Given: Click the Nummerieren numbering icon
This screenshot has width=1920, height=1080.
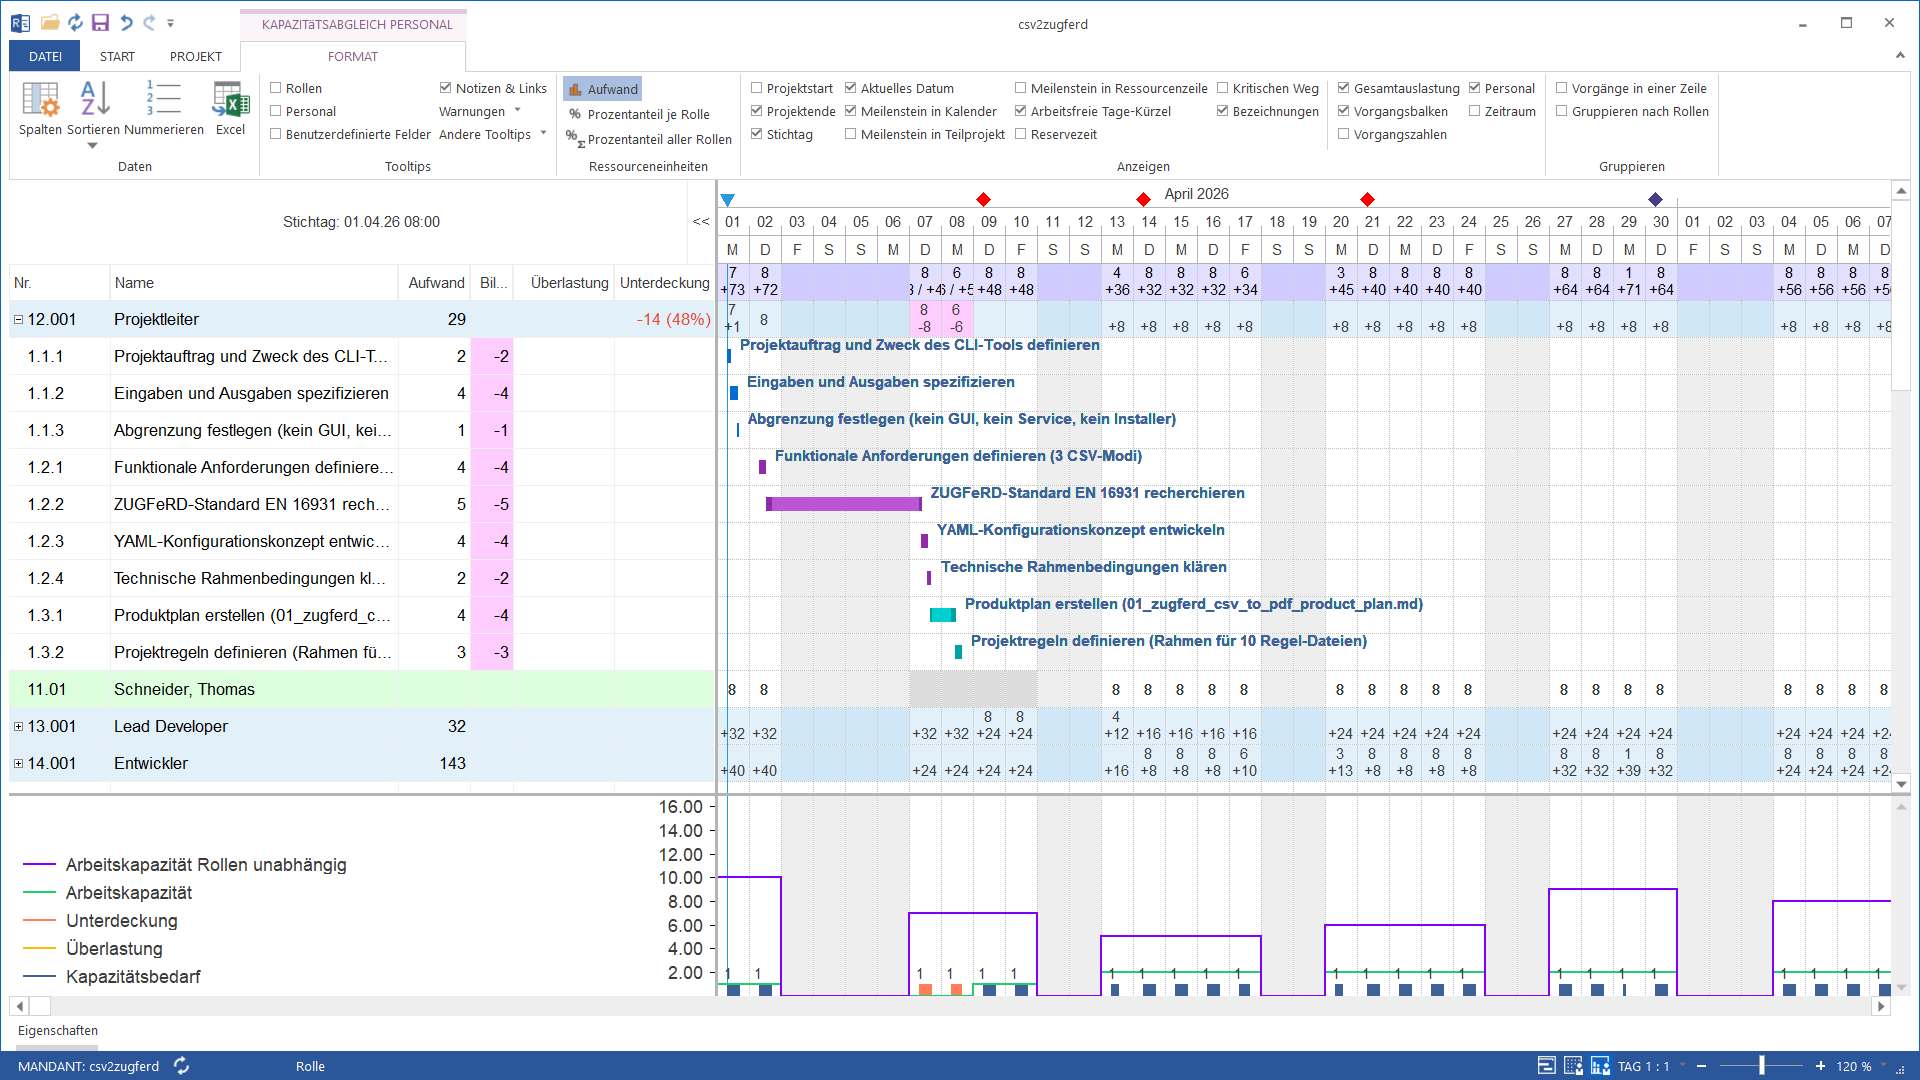Looking at the screenshot, I should click(164, 108).
